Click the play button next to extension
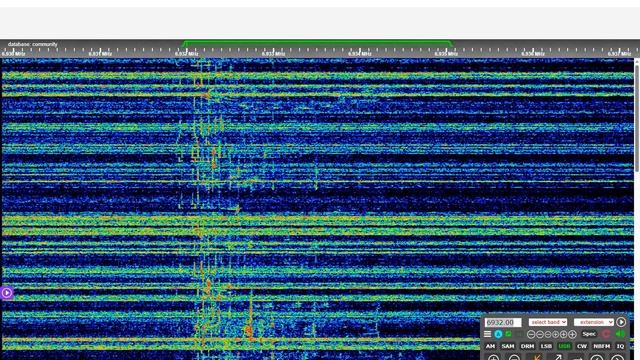Screen dimensions: 640x360 (621, 322)
